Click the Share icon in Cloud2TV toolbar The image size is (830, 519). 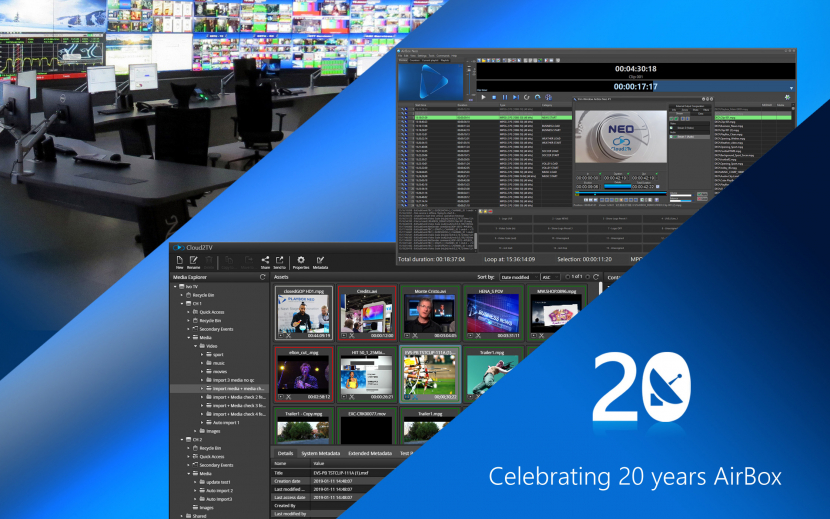(x=265, y=260)
